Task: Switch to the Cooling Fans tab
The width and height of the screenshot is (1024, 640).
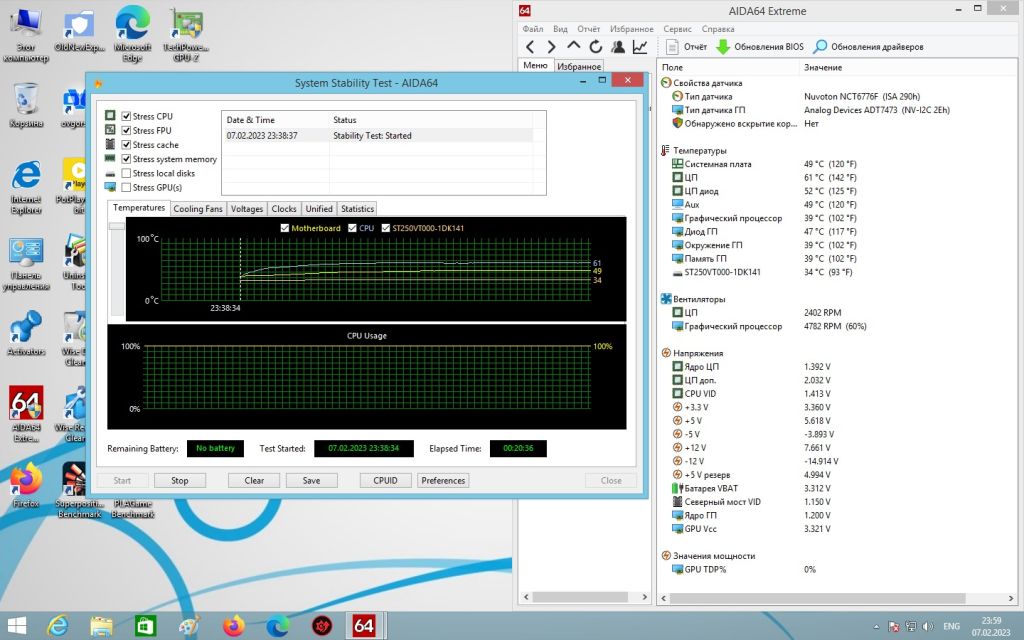Action: pyautogui.click(x=198, y=209)
